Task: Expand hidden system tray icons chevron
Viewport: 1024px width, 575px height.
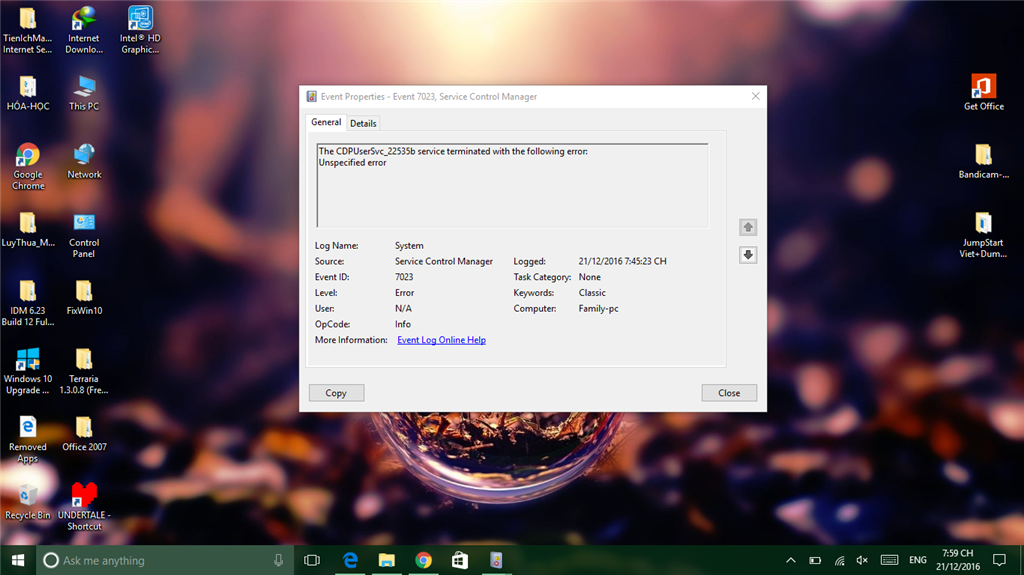Action: [791, 560]
